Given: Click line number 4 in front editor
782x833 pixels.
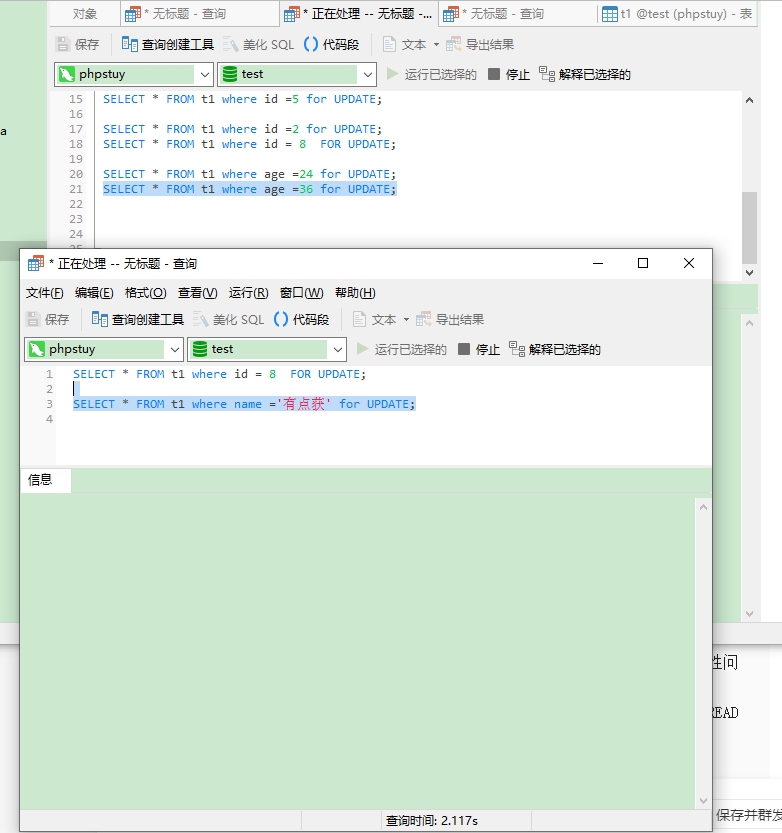Looking at the screenshot, I should point(49,419).
